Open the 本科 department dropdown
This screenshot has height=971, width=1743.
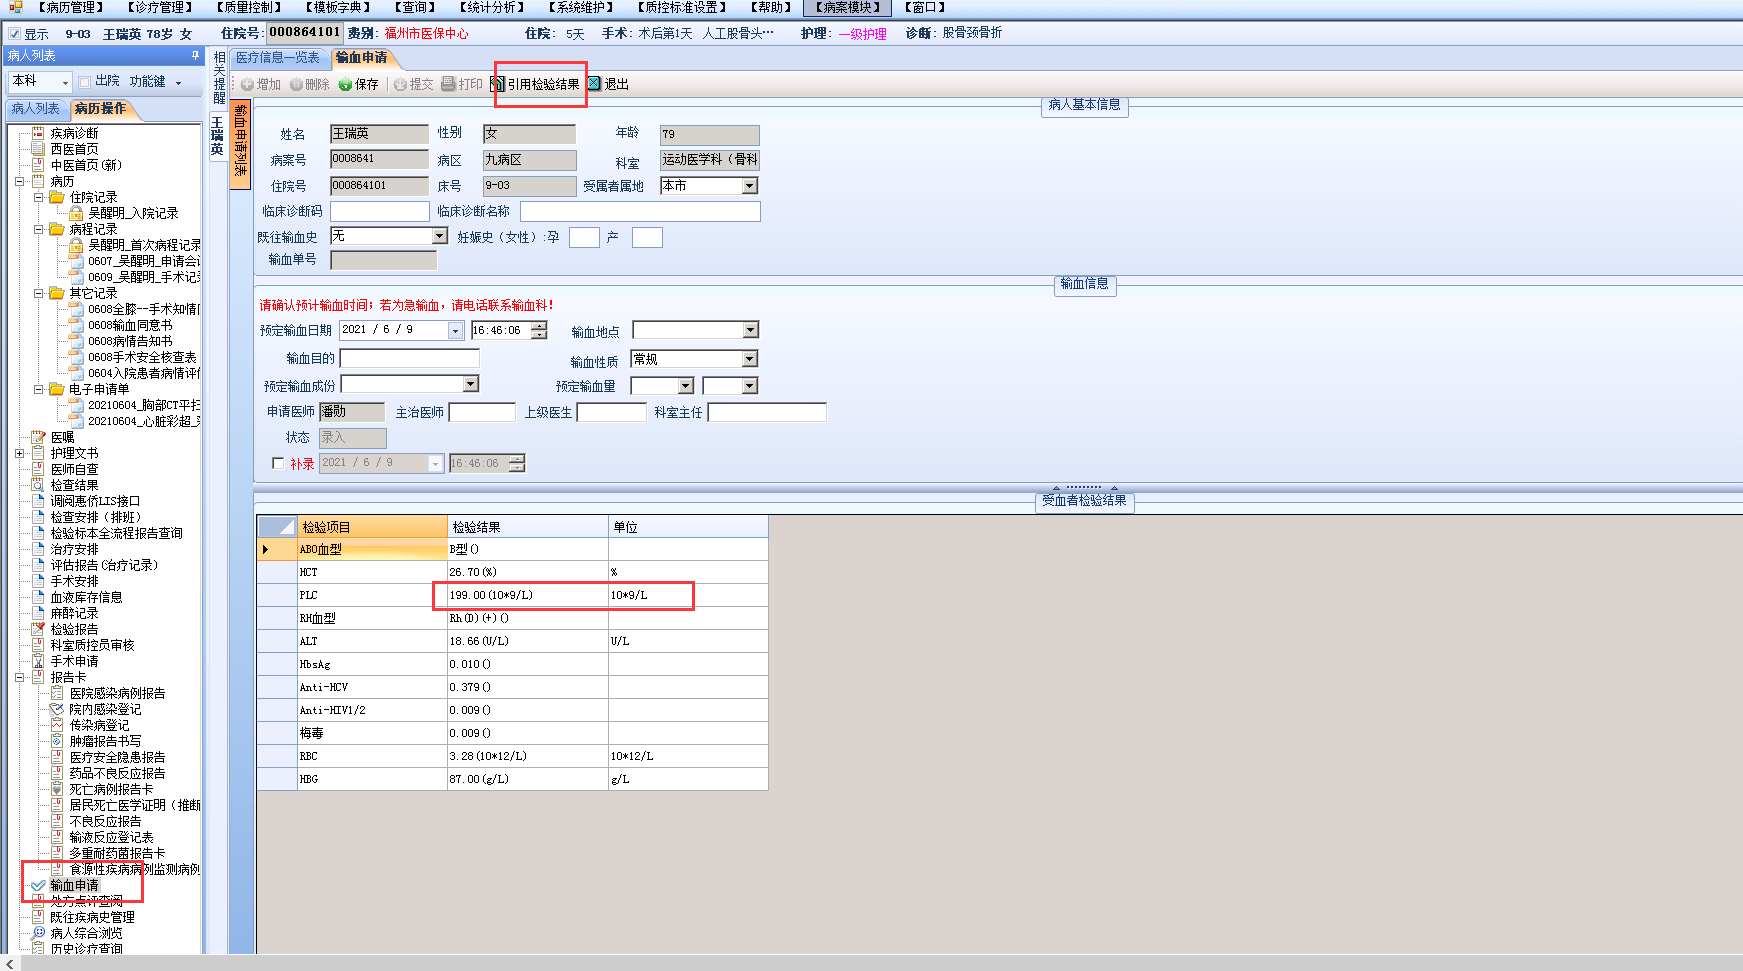coord(66,82)
